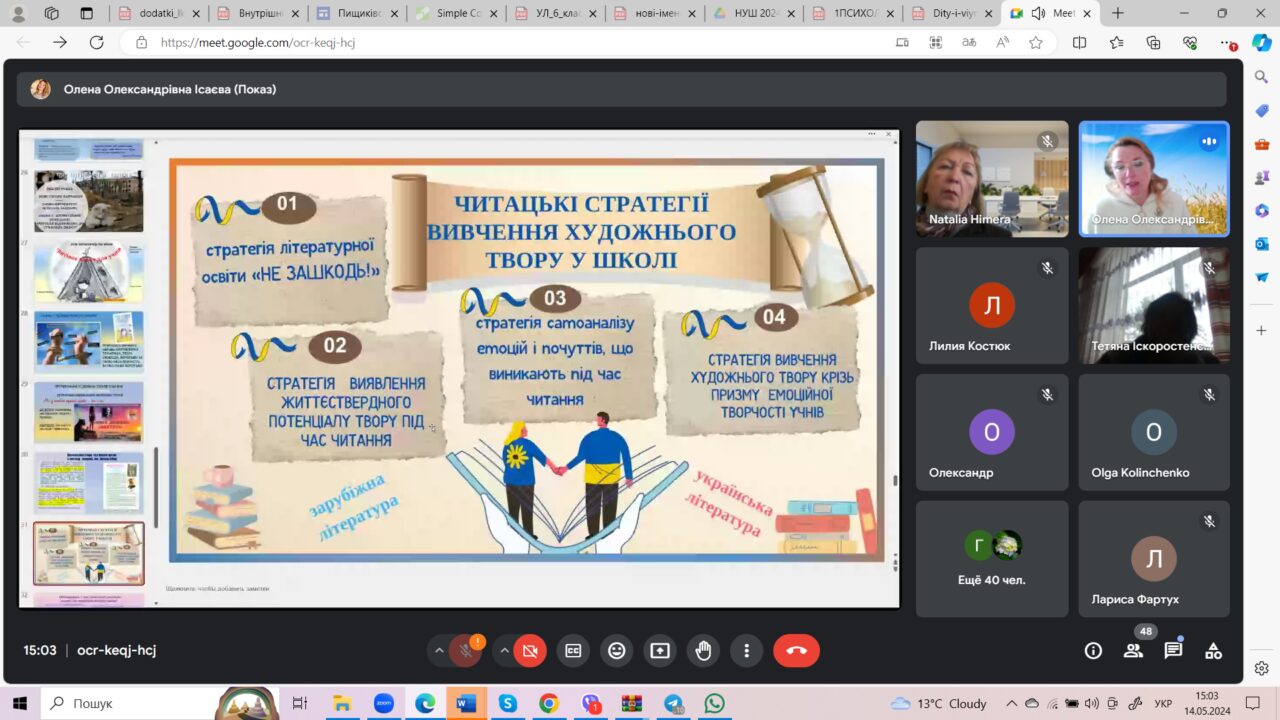1280x720 pixels.
Task: Open Read aloud (A) icon in address bar
Action: [x=1003, y=42]
